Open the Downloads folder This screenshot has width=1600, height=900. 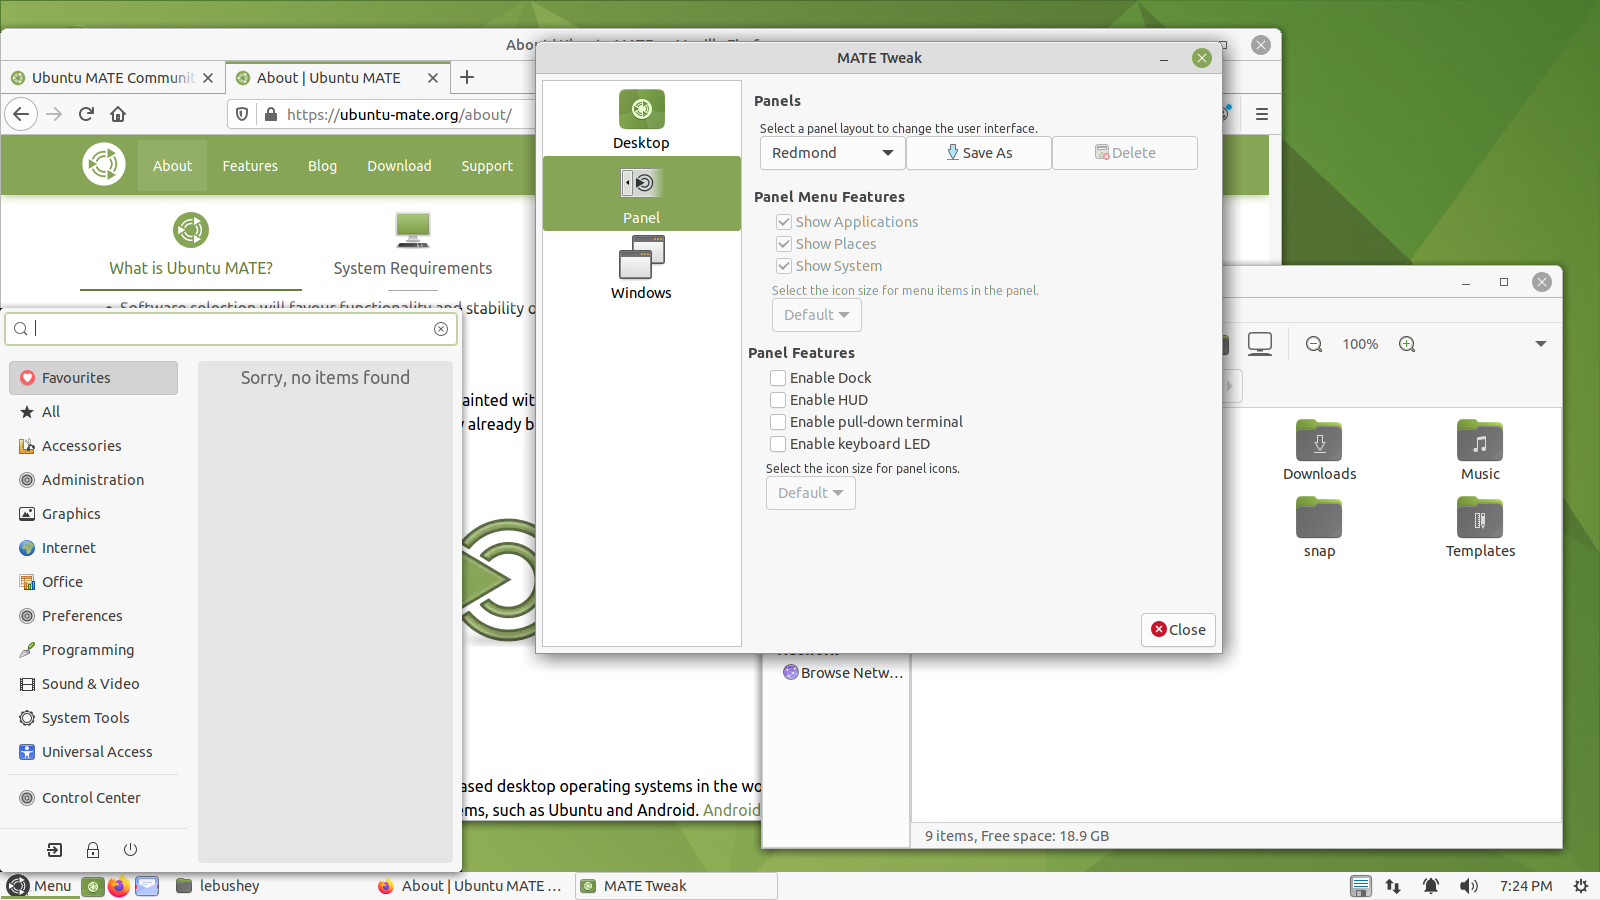coord(1319,451)
